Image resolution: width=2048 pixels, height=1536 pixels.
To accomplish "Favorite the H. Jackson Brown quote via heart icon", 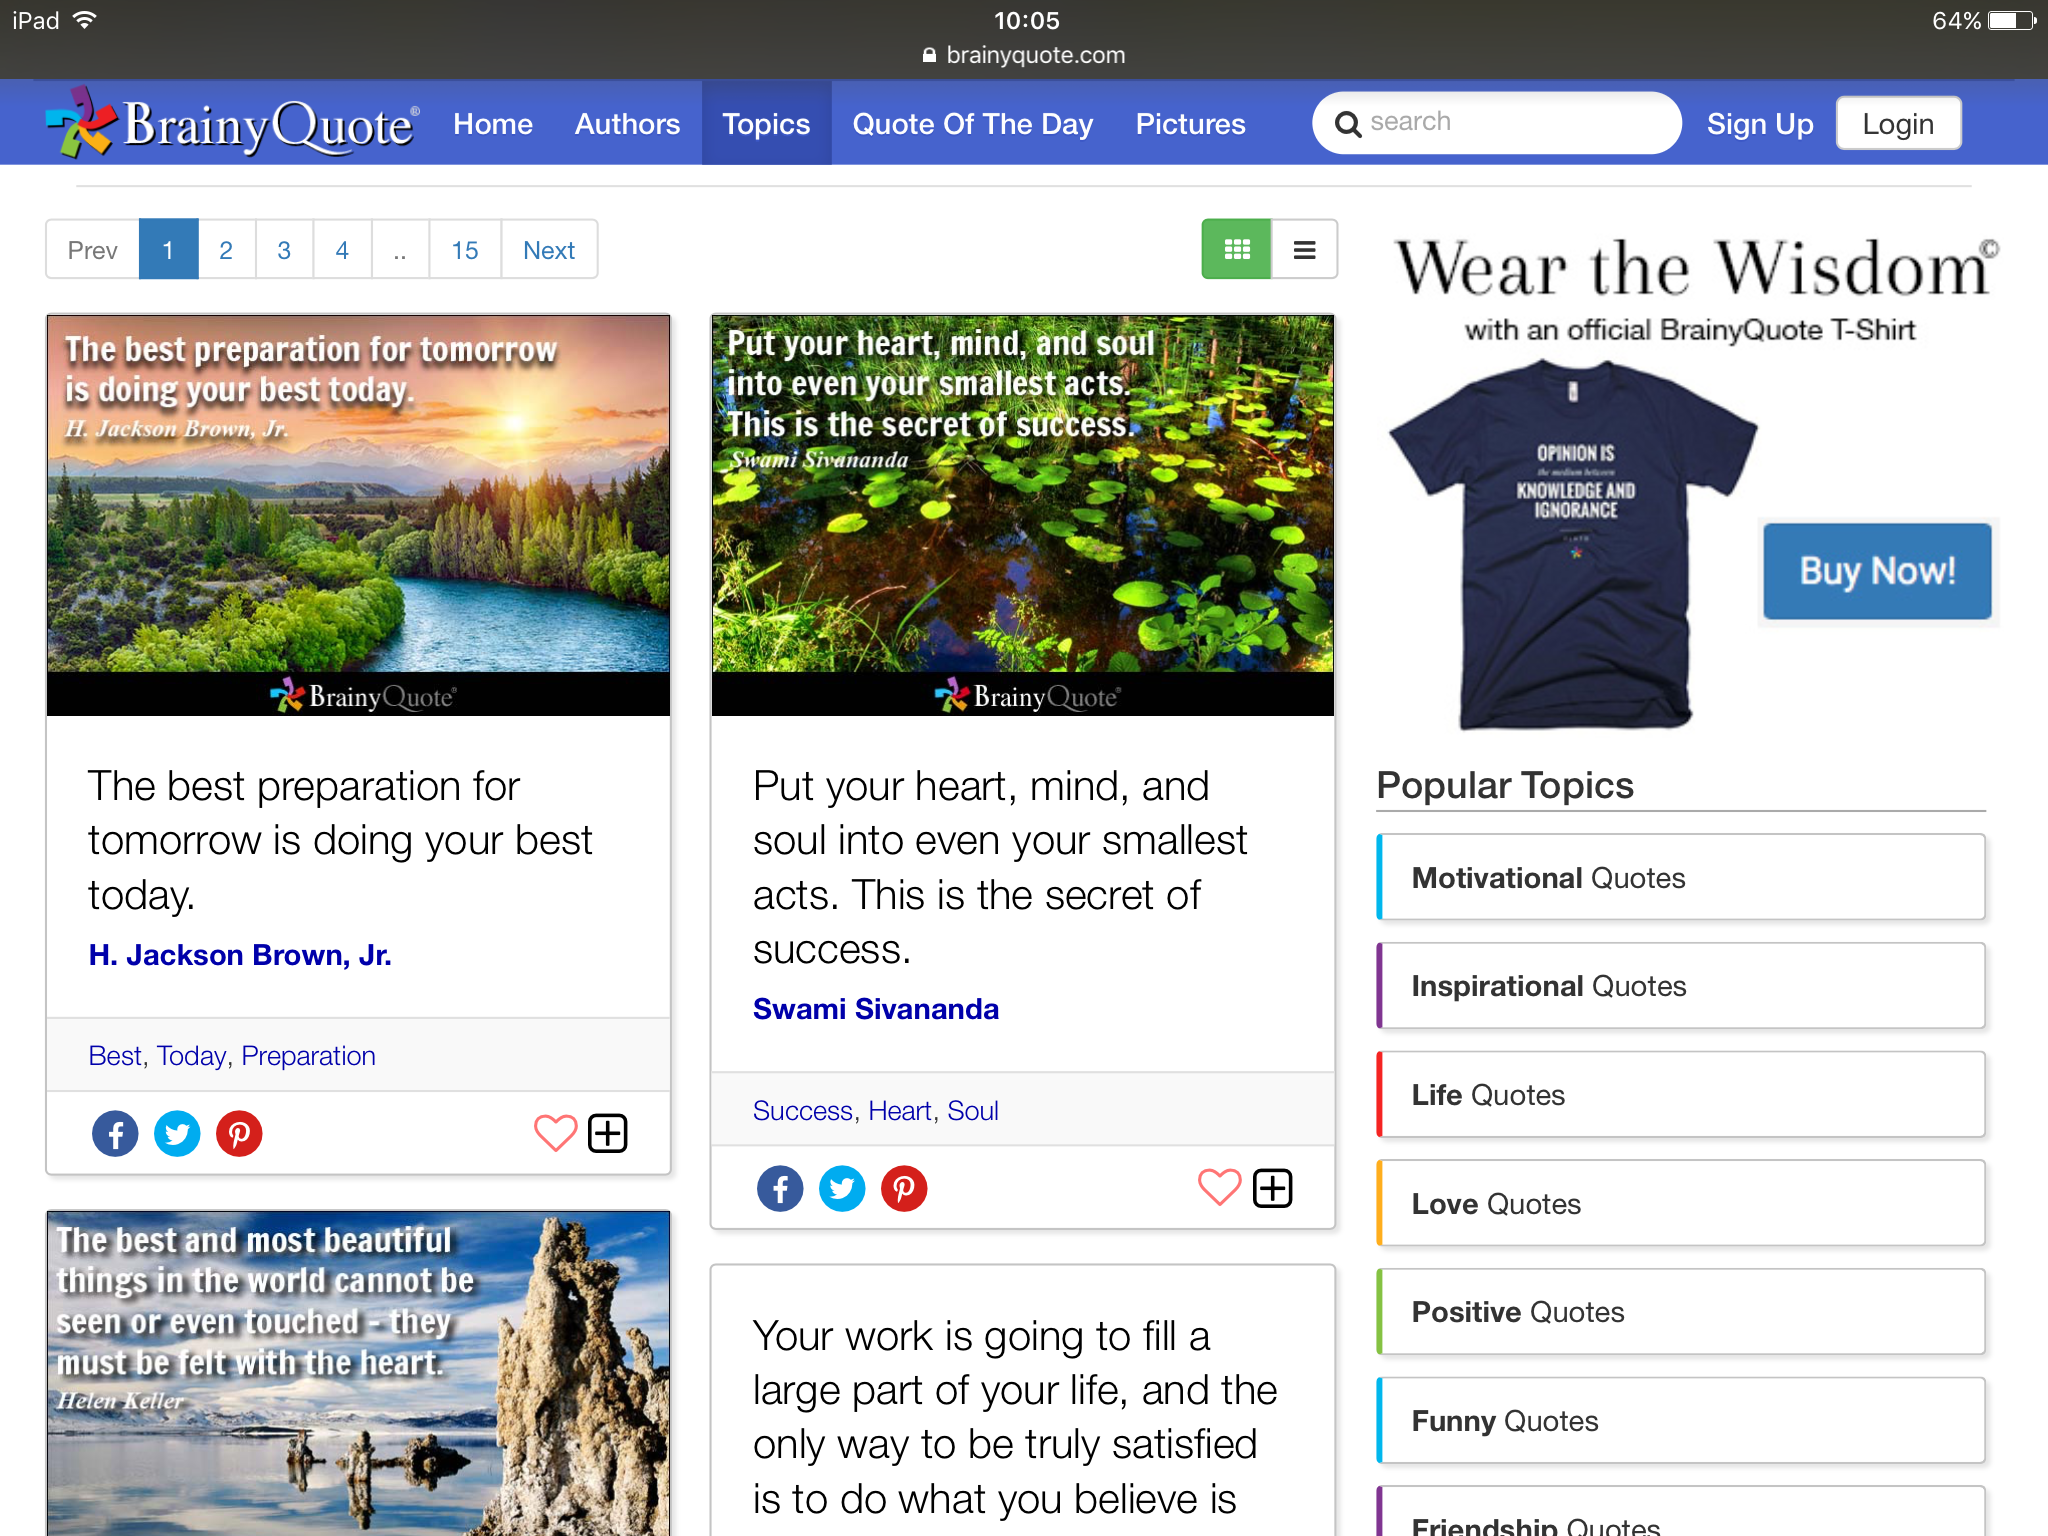I will [555, 1133].
